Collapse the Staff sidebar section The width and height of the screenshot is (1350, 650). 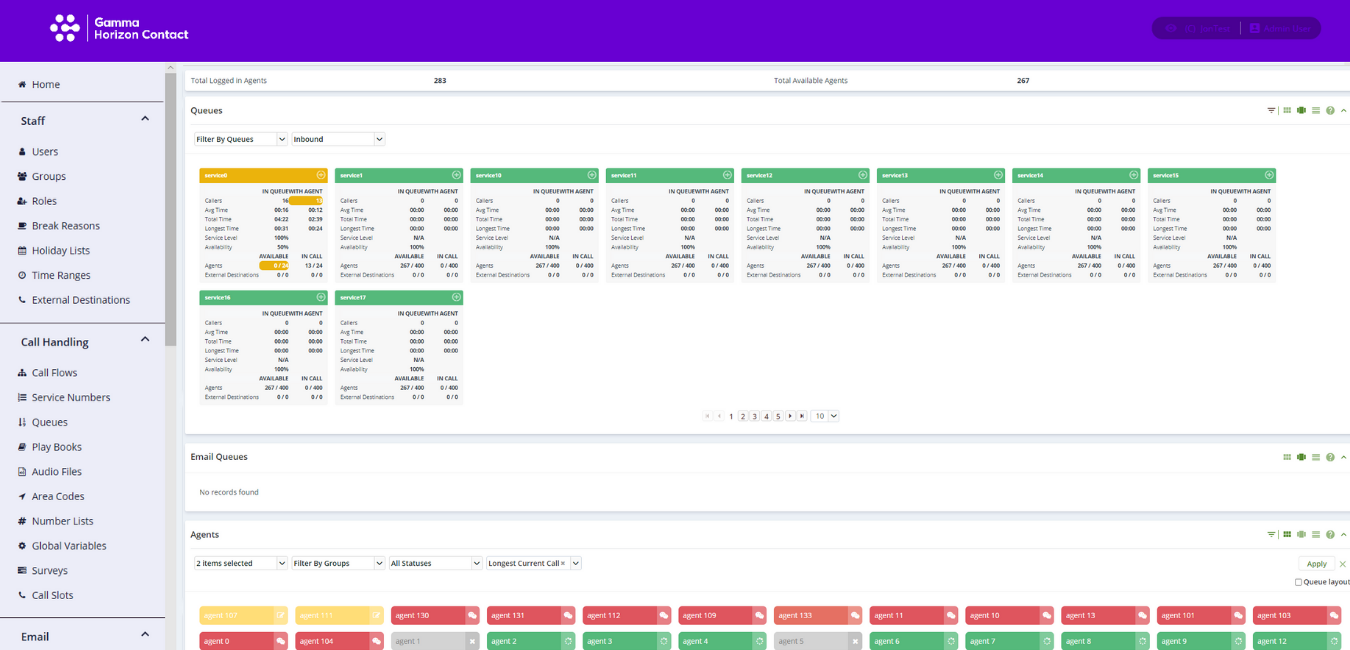pyautogui.click(x=144, y=120)
